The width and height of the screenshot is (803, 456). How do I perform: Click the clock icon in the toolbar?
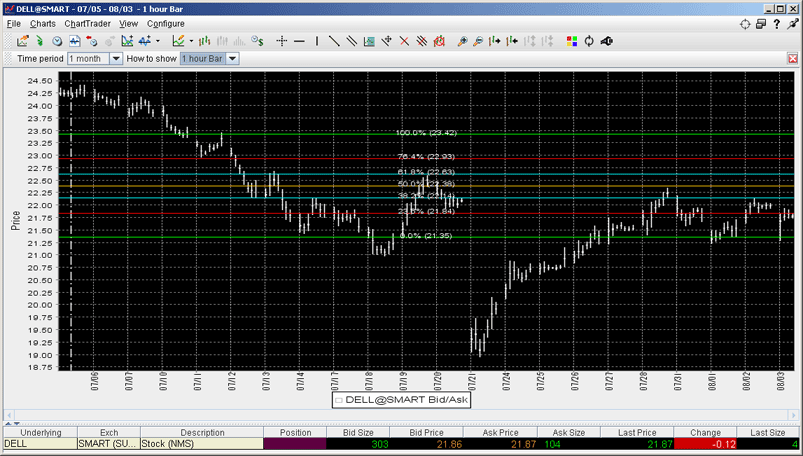tap(57, 41)
